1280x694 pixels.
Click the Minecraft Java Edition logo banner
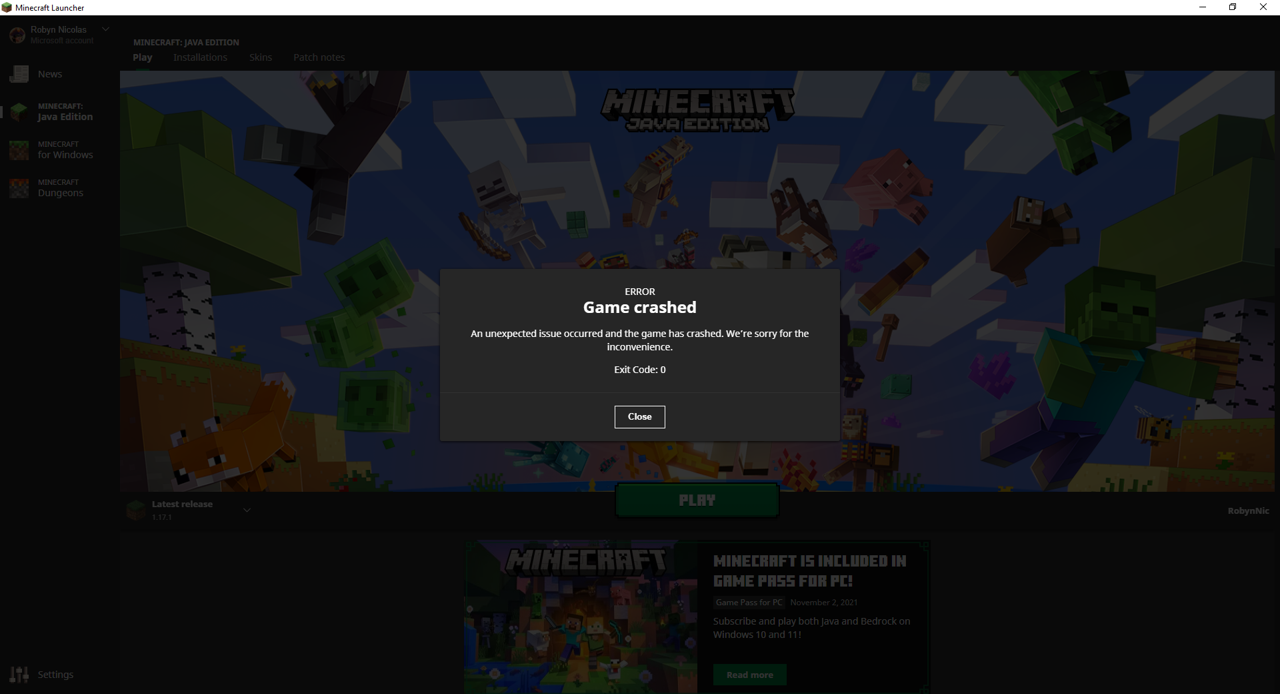[x=697, y=110]
